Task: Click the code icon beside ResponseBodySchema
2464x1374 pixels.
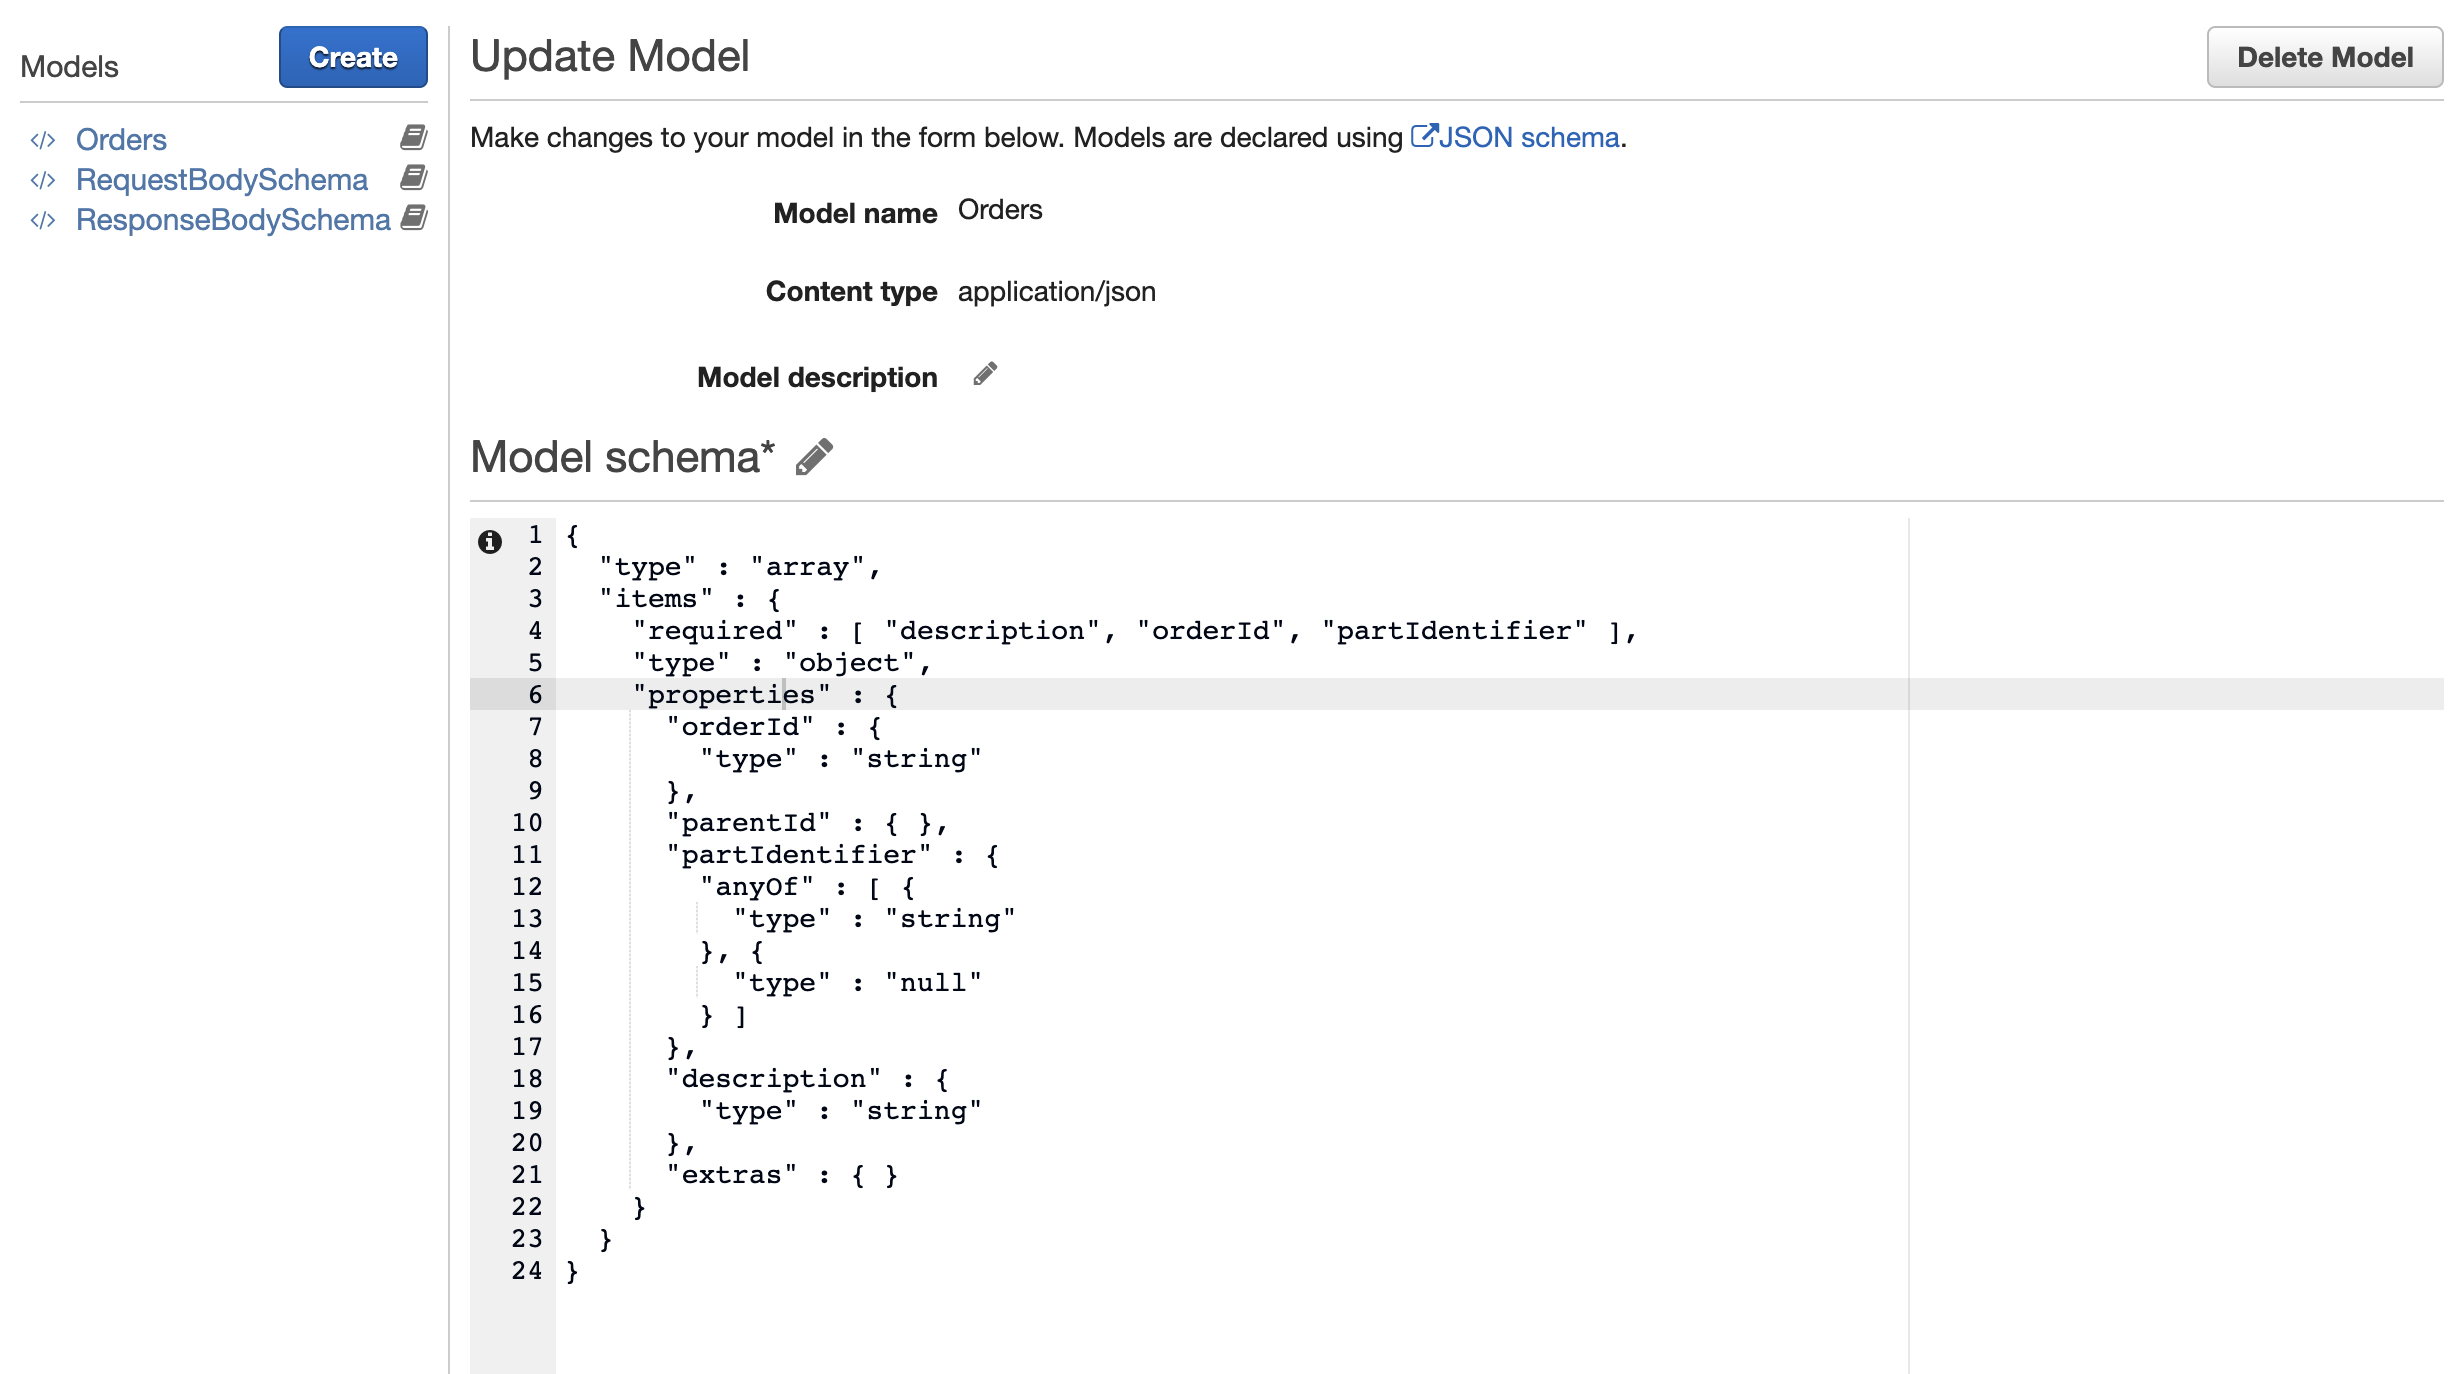Action: pyautogui.click(x=42, y=220)
